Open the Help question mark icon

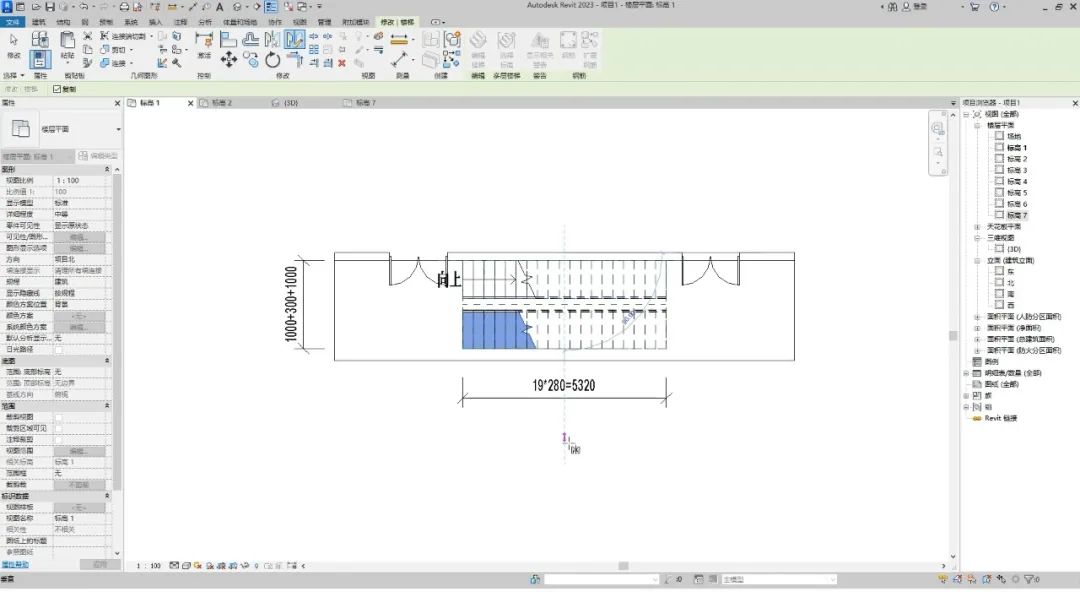(994, 6)
